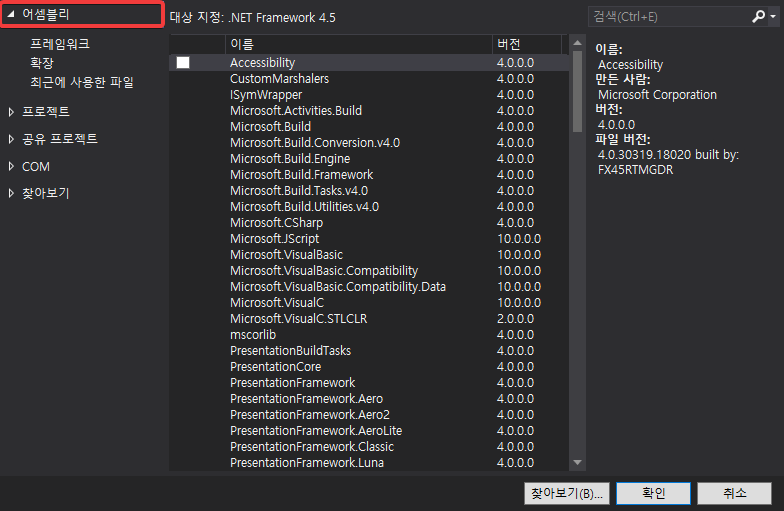The height and width of the screenshot is (511, 784).
Task: Click the search magnifier icon
Action: [758, 16]
